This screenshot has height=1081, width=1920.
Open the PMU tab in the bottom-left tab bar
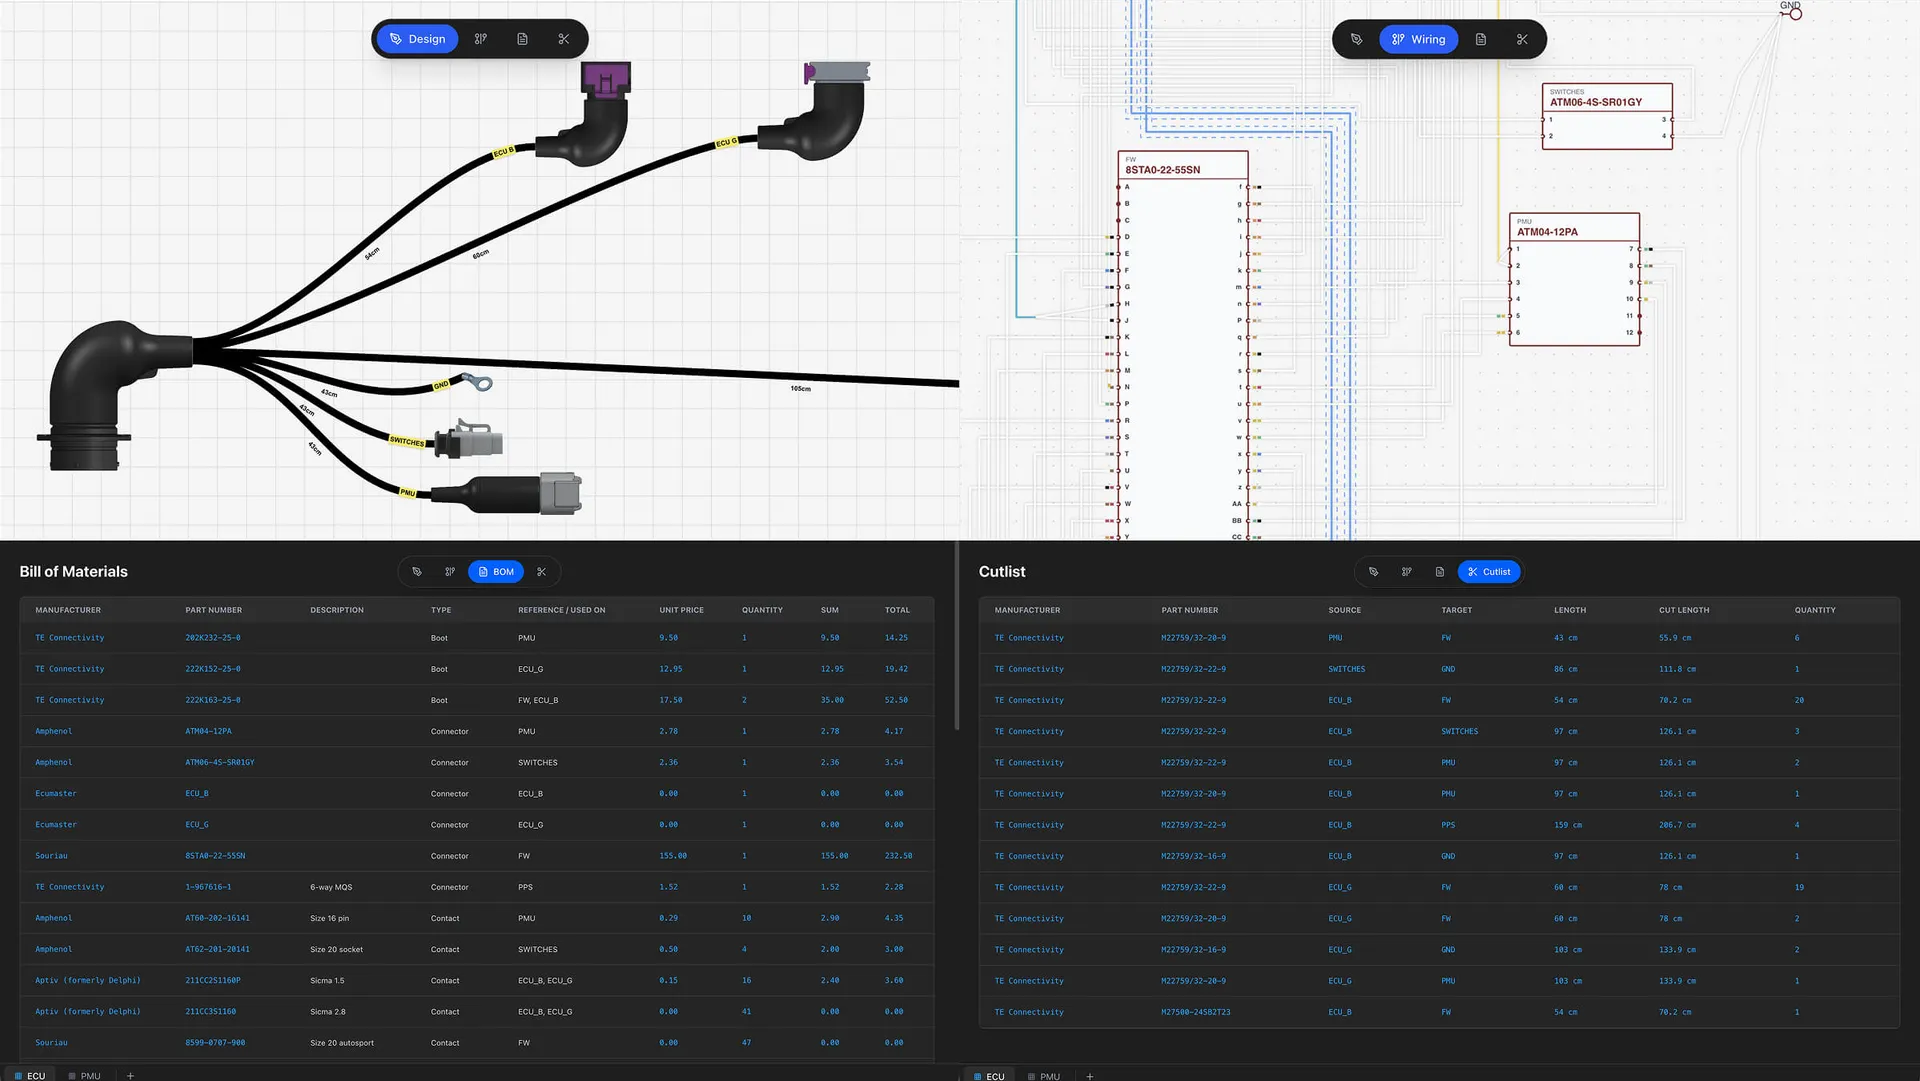[x=85, y=1075]
